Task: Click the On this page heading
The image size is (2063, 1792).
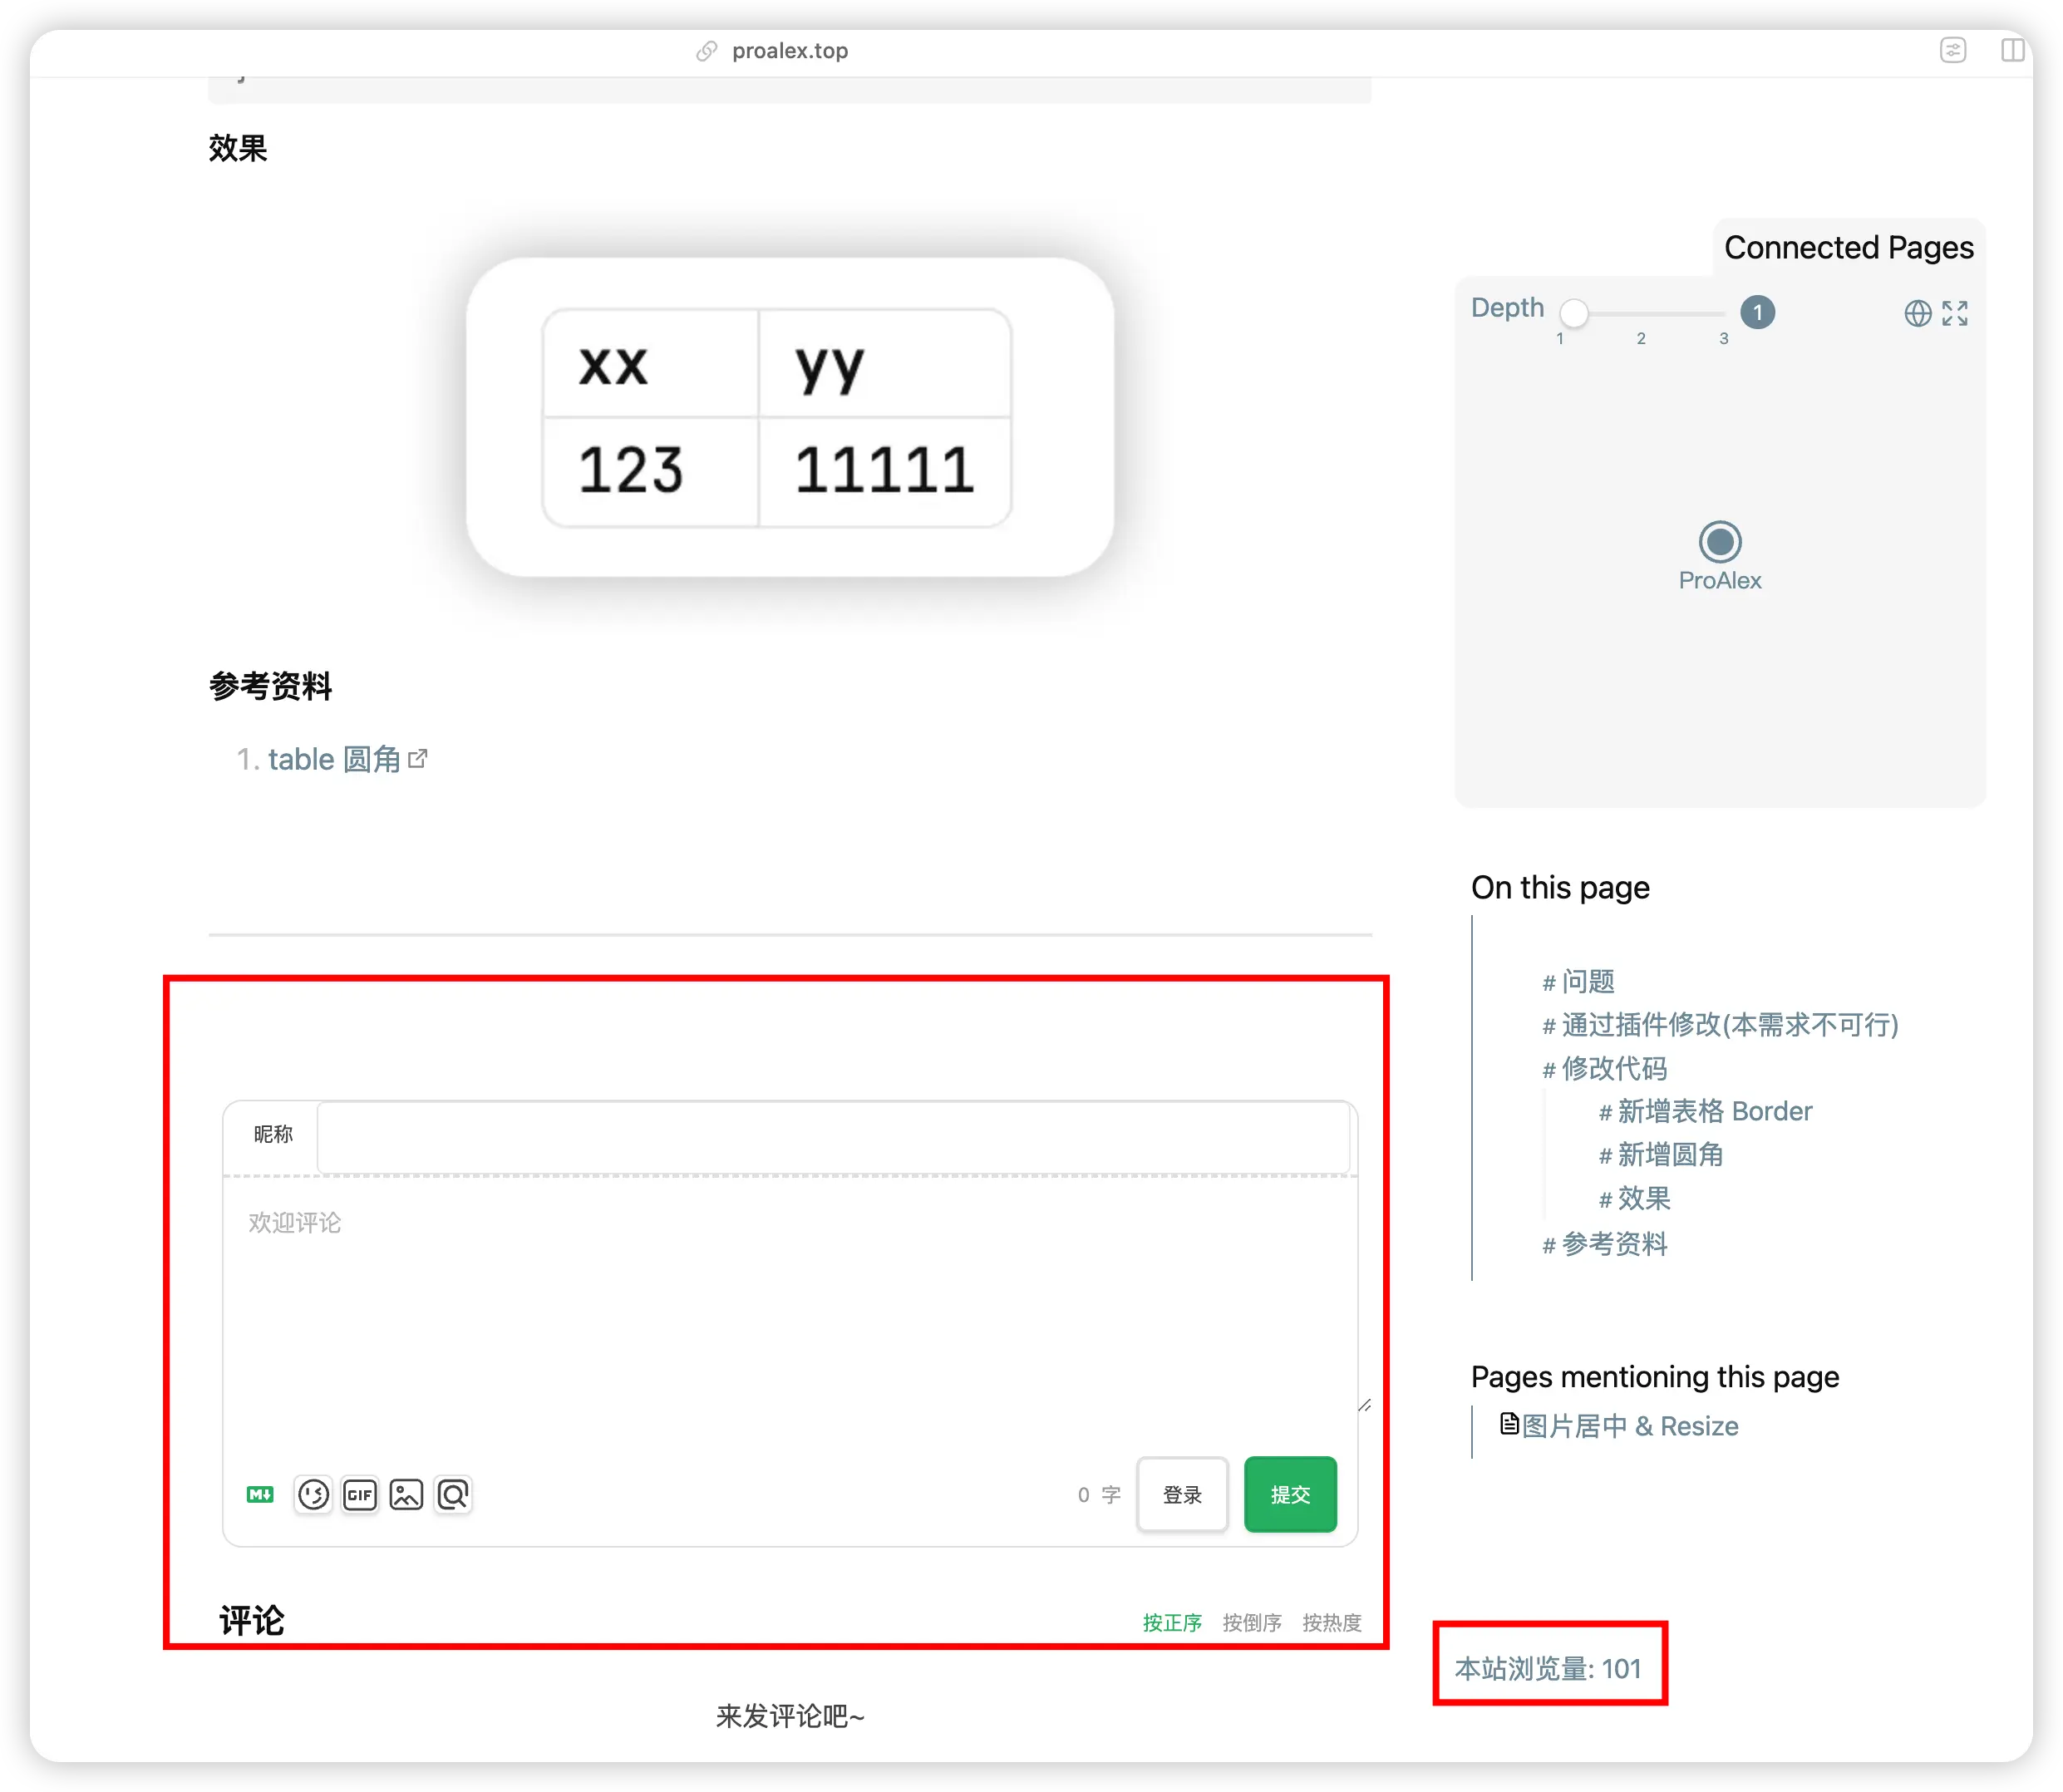Action: [1560, 887]
